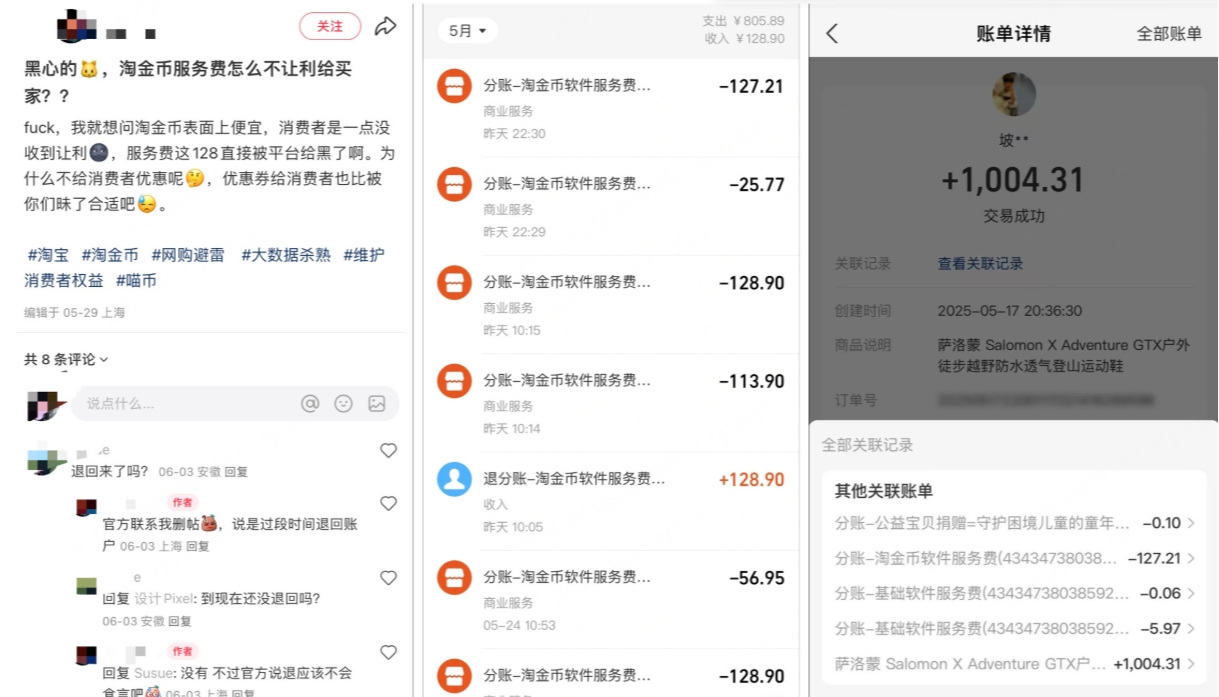Tap the payee avatar above 坡**
The width and height of the screenshot is (1219, 697).
point(1013,94)
